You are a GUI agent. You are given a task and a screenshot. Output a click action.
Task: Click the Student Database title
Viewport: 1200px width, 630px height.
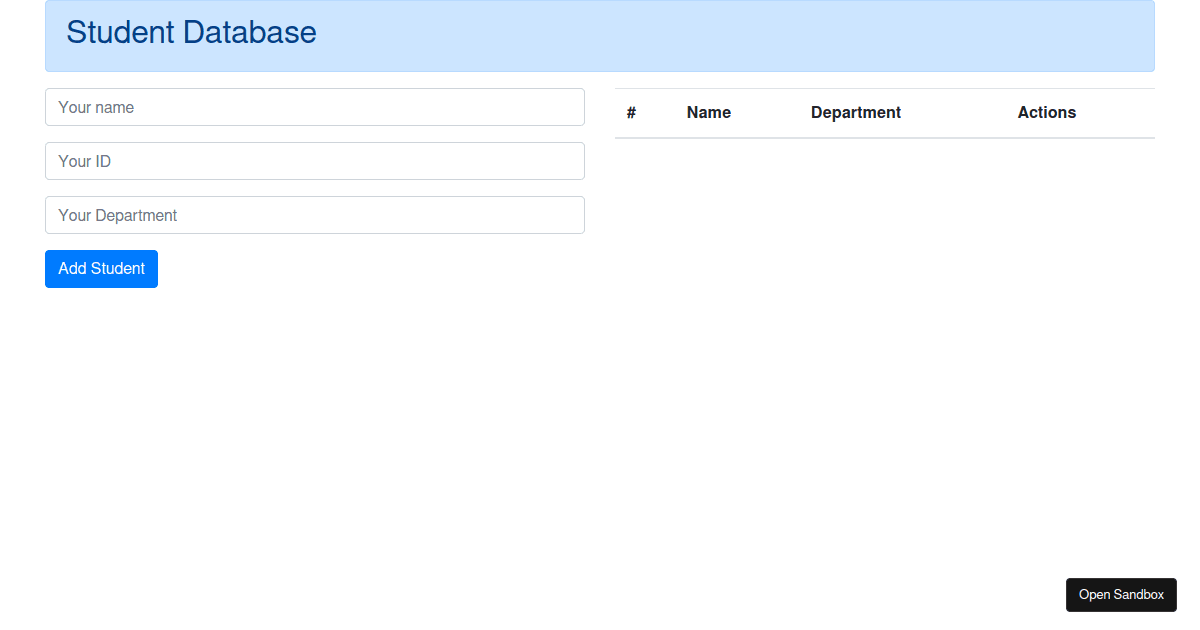190,32
